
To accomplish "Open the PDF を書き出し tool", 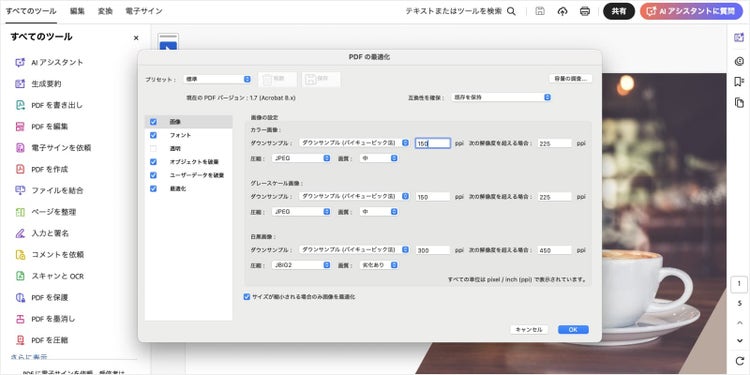I will click(49, 105).
